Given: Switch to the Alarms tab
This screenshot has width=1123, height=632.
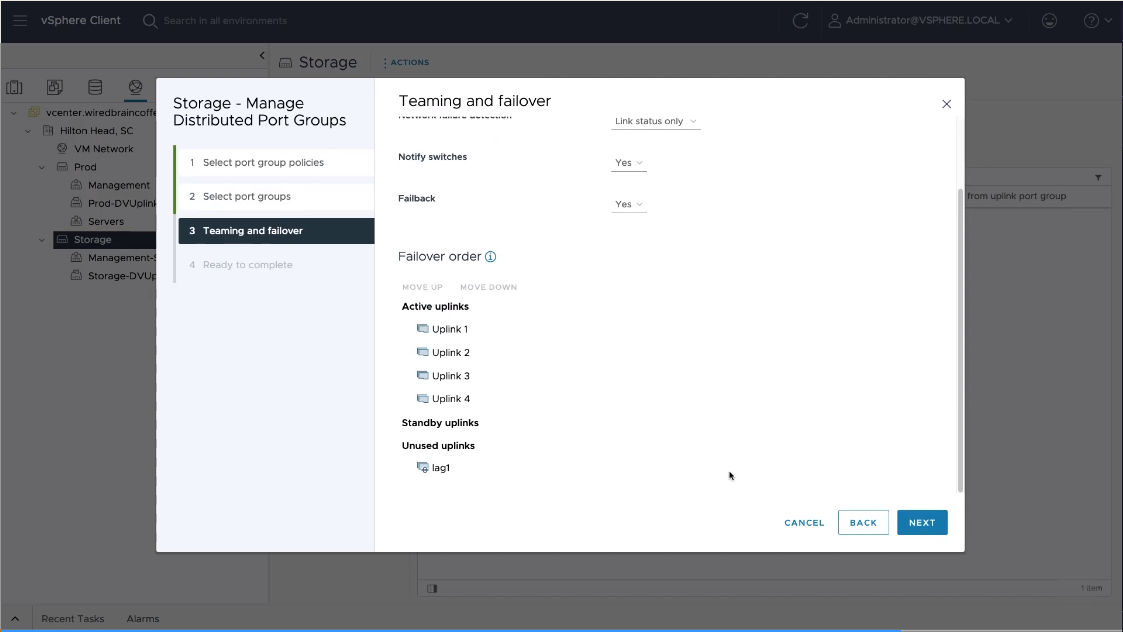Looking at the screenshot, I should point(143,619).
